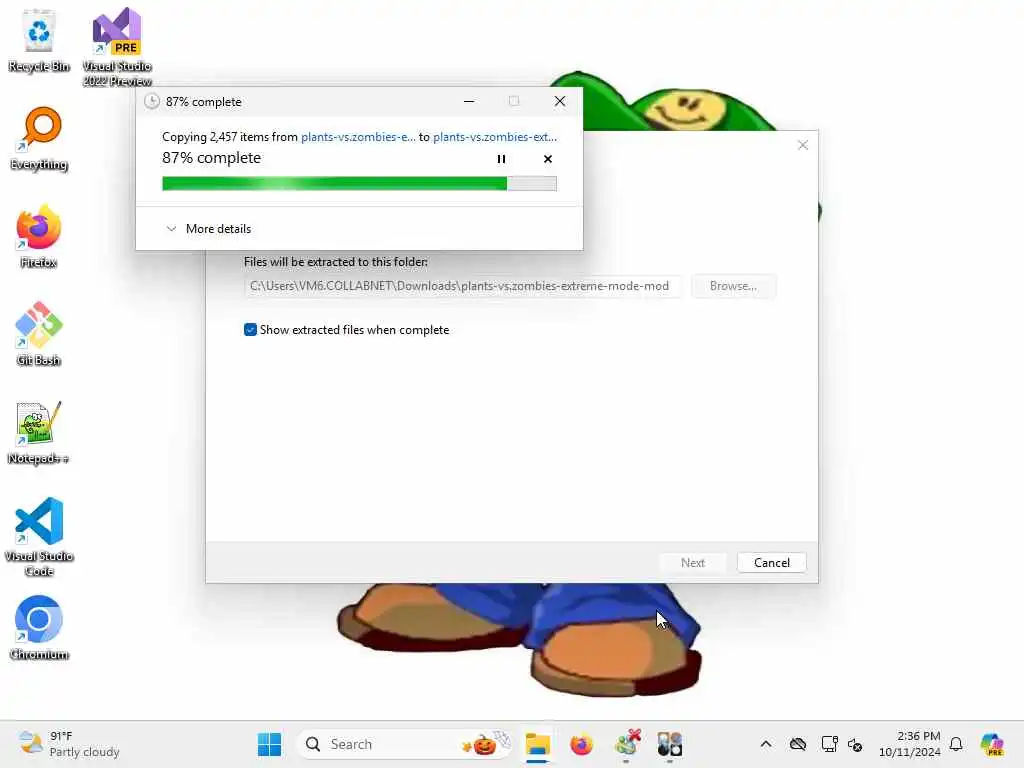Open the Chromium desktop shortcut
The height and width of the screenshot is (768, 1024).
pyautogui.click(x=39, y=628)
